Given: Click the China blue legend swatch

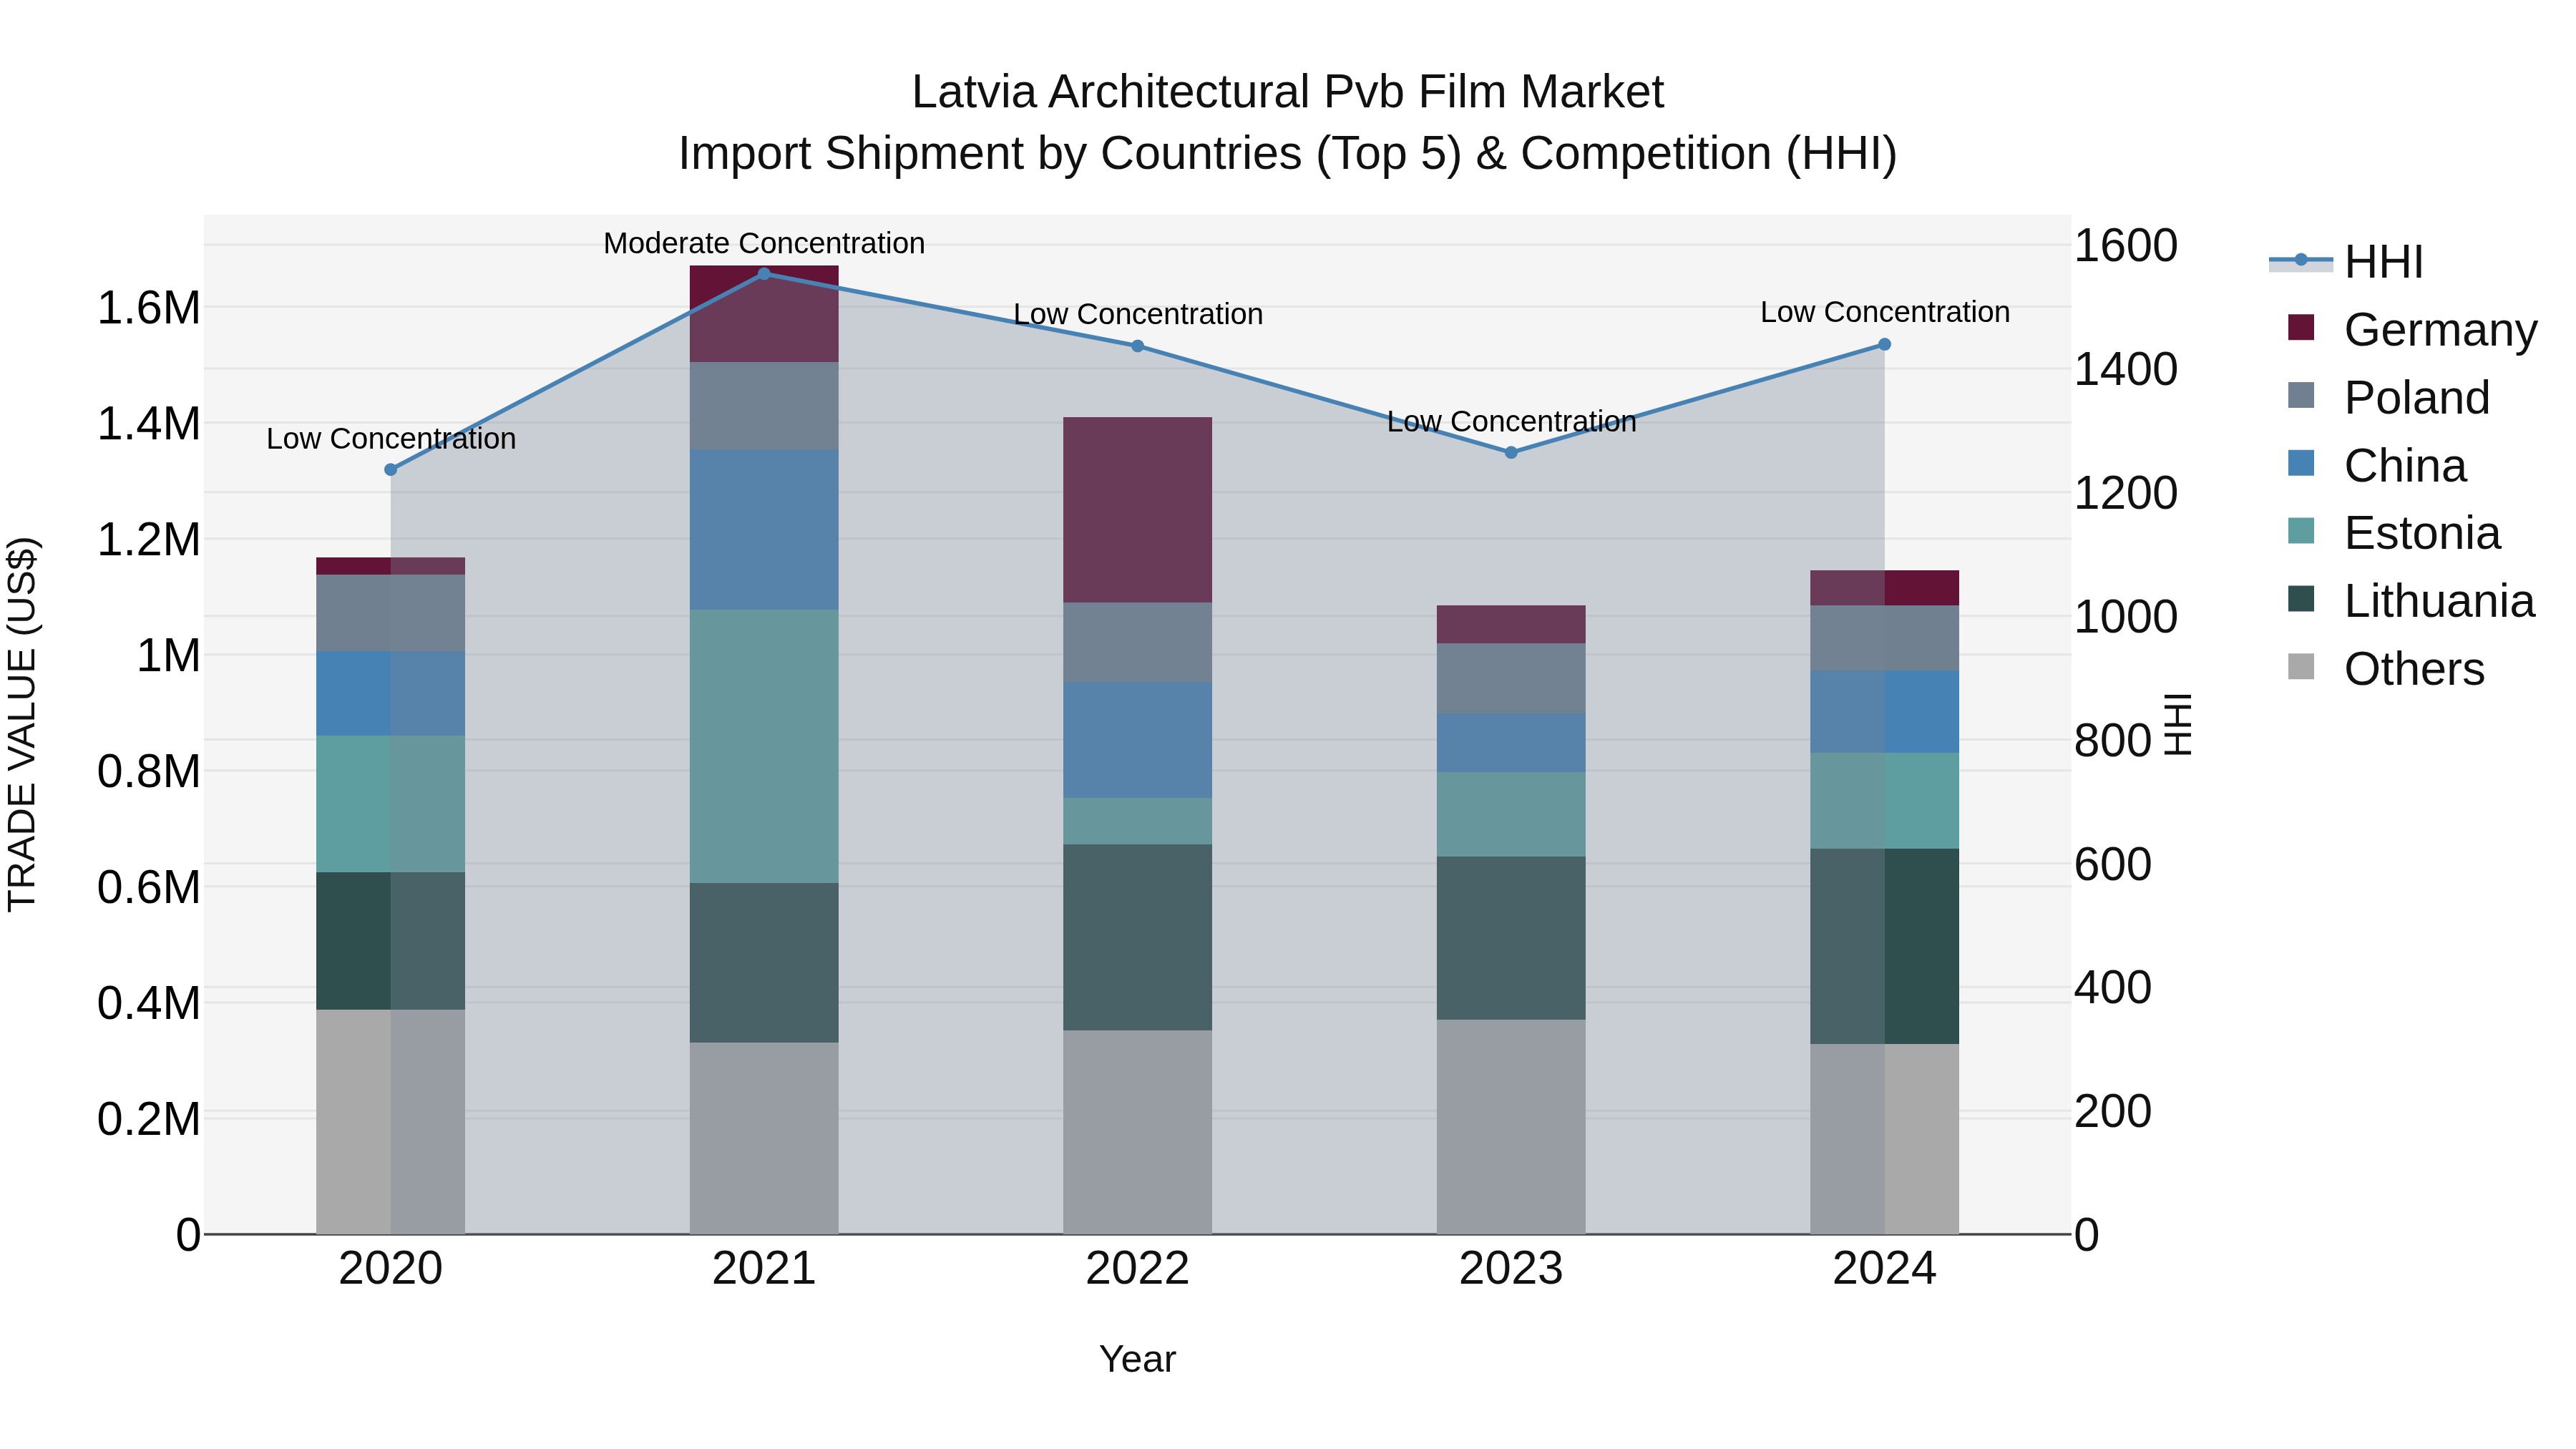Looking at the screenshot, I should (x=2301, y=463).
